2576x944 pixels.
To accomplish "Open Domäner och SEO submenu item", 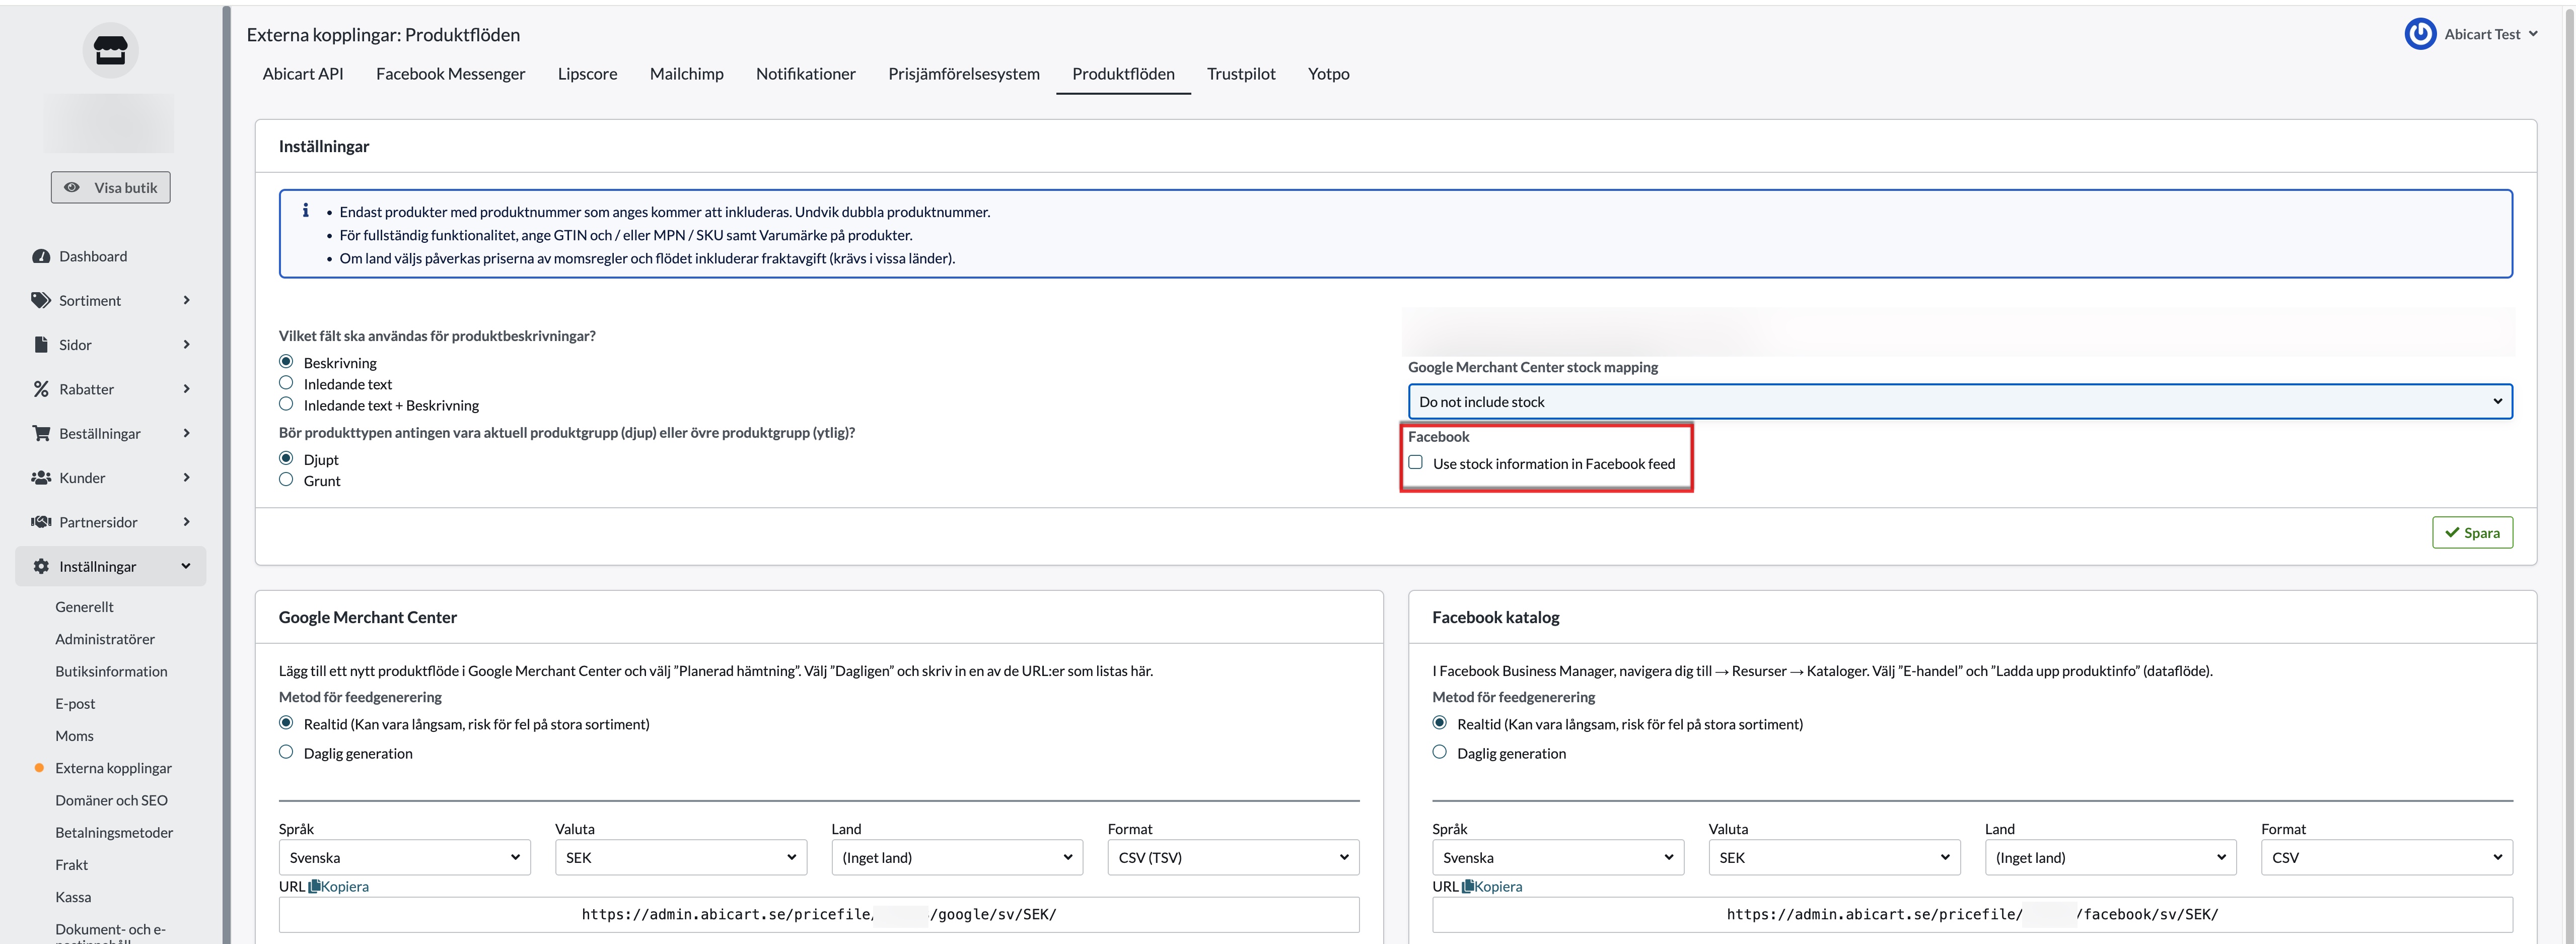I will click(x=111, y=800).
